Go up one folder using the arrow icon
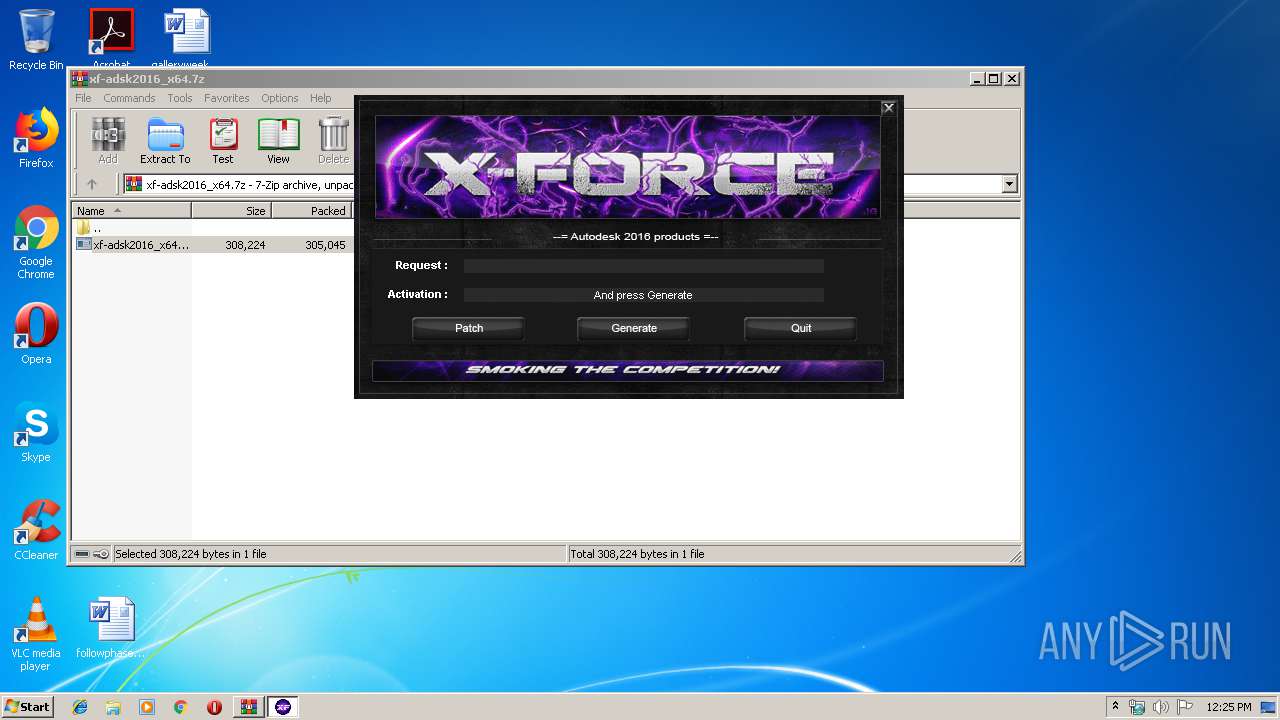Screen dimensions: 1280x720 tap(92, 184)
